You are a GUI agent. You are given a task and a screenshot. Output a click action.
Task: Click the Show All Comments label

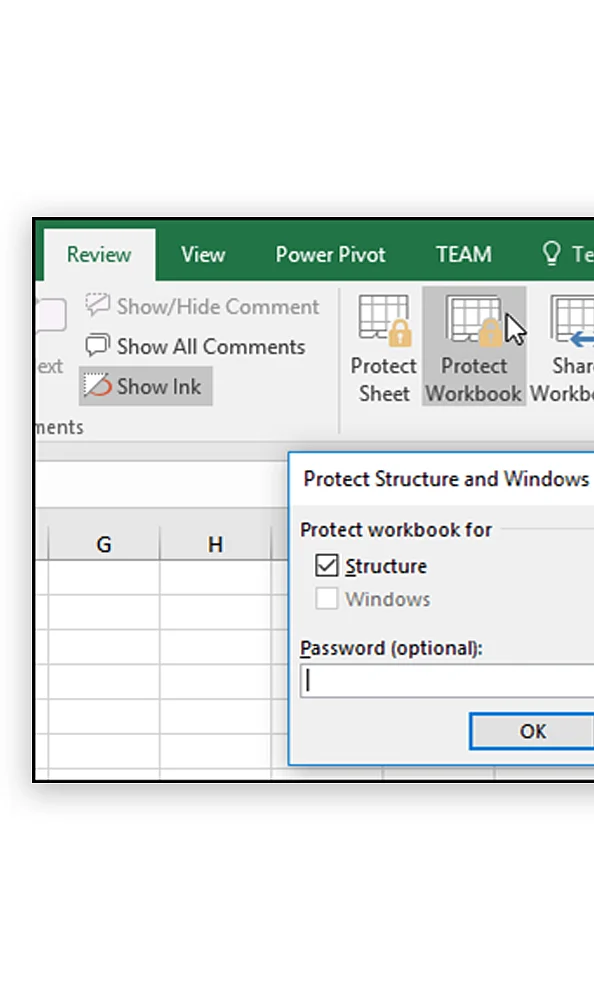pyautogui.click(x=211, y=346)
